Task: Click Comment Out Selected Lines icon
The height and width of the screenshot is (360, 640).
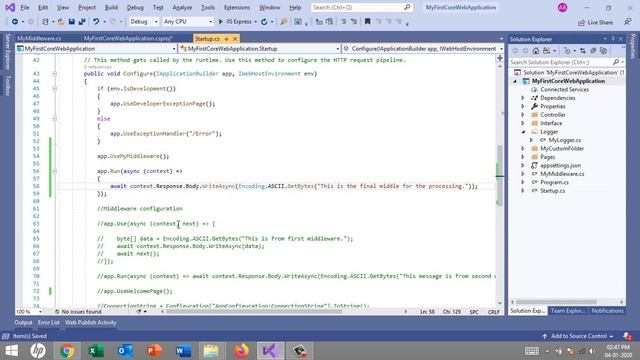Action: [x=344, y=22]
